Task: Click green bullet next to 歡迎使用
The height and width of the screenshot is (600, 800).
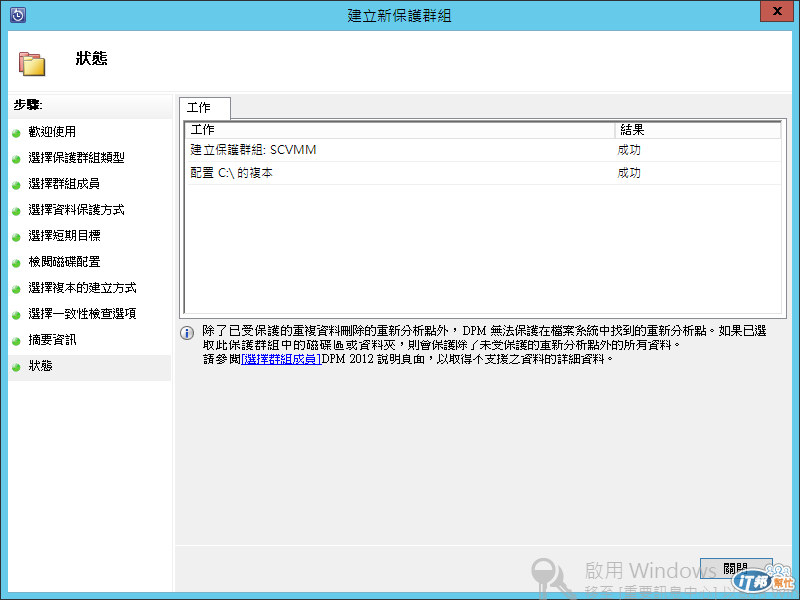Action: click(x=16, y=133)
